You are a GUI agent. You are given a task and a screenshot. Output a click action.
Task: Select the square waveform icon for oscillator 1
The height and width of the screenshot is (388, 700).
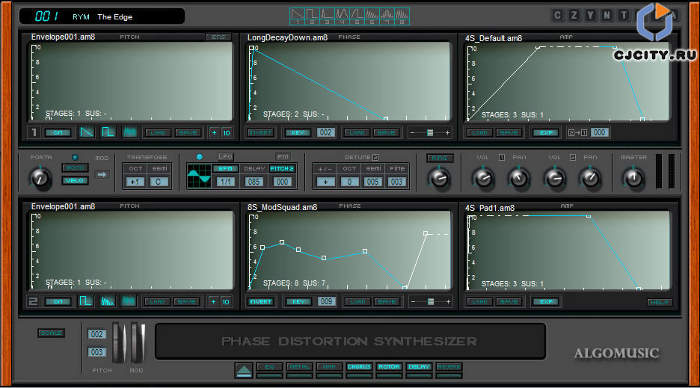[x=108, y=132]
